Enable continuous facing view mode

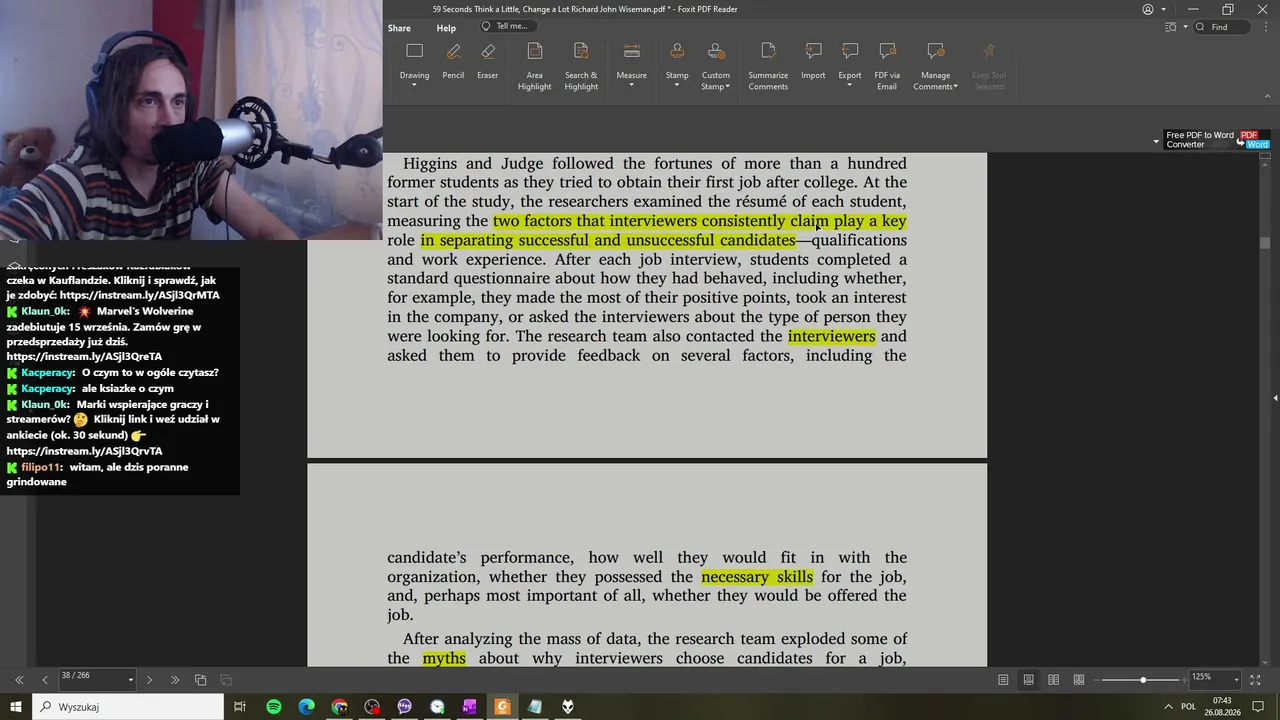point(1079,680)
